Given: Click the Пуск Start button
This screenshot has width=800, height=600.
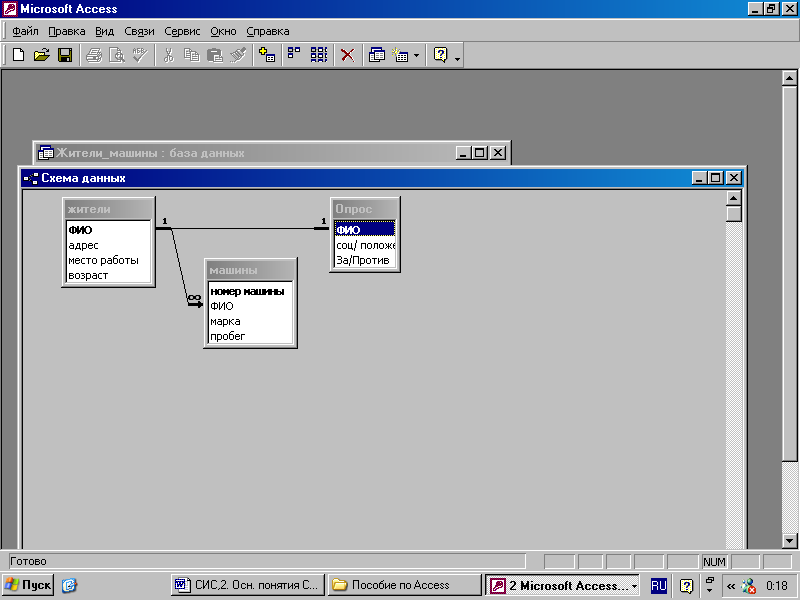Looking at the screenshot, I should point(28,585).
